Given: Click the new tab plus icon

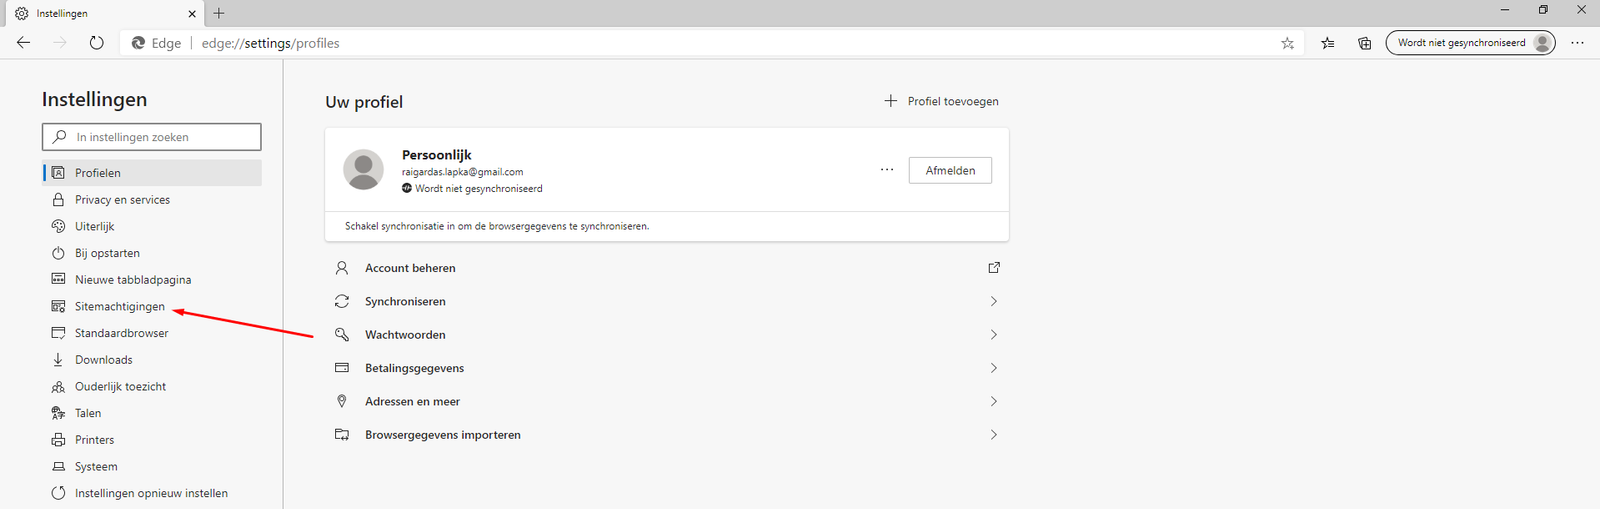Looking at the screenshot, I should [x=219, y=13].
